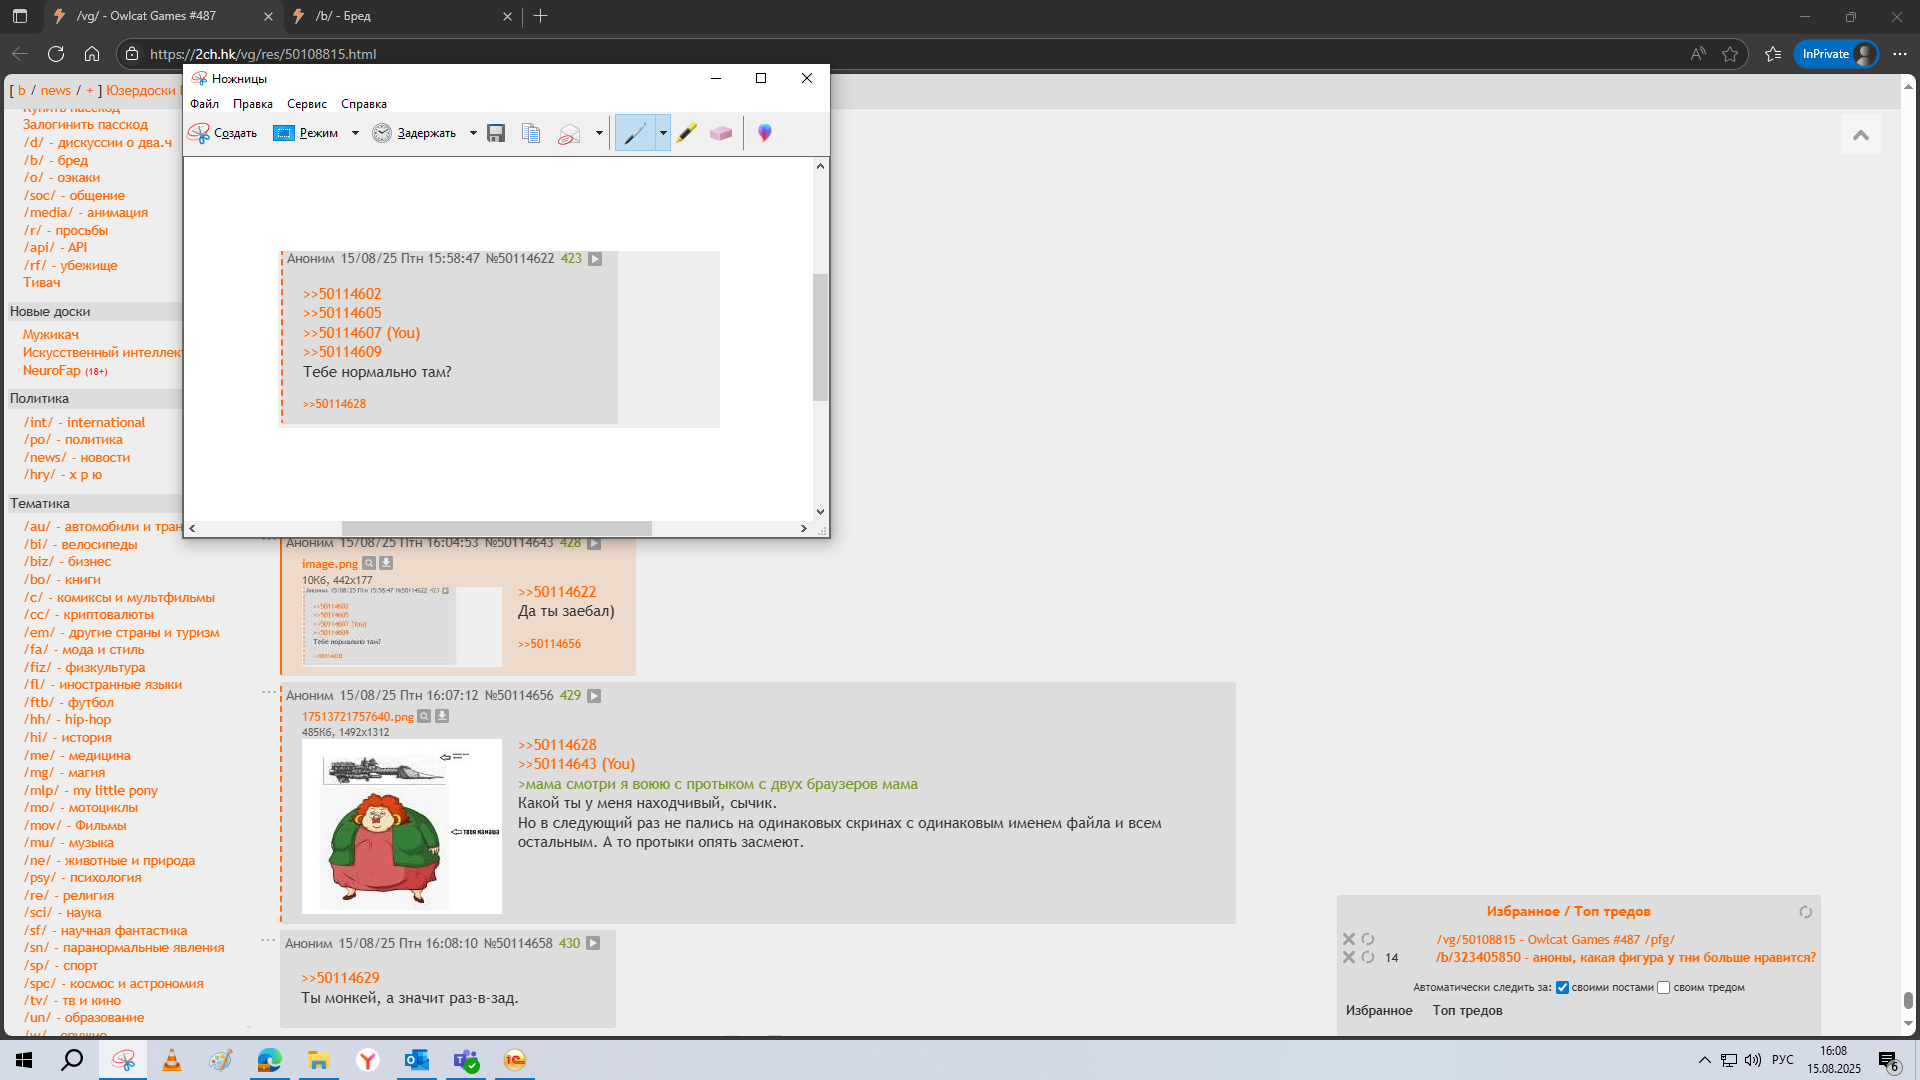
Task: Open snip in Paint 3D
Action: click(x=765, y=133)
